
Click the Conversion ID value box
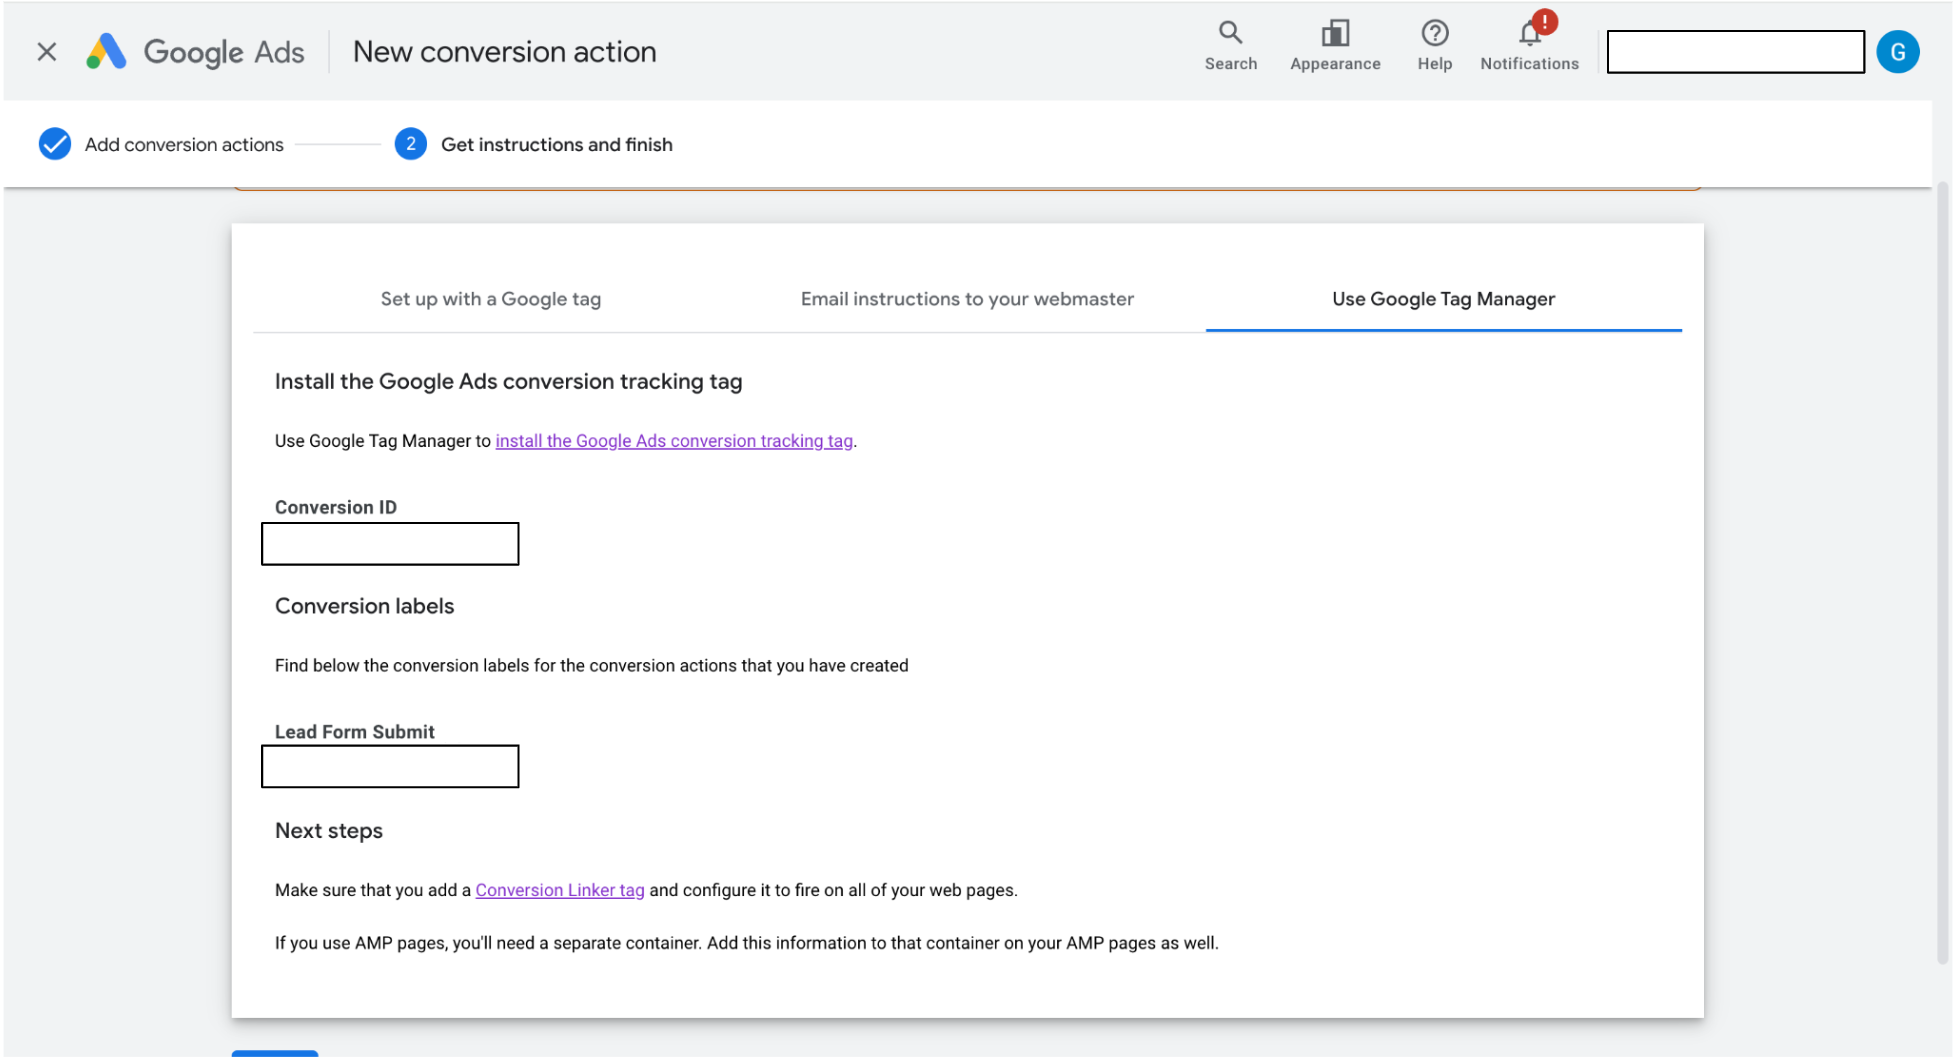tap(390, 544)
